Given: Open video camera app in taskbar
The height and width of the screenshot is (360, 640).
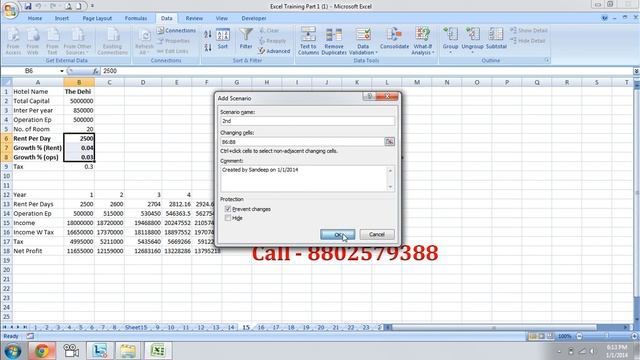Looking at the screenshot, I should (x=71, y=351).
